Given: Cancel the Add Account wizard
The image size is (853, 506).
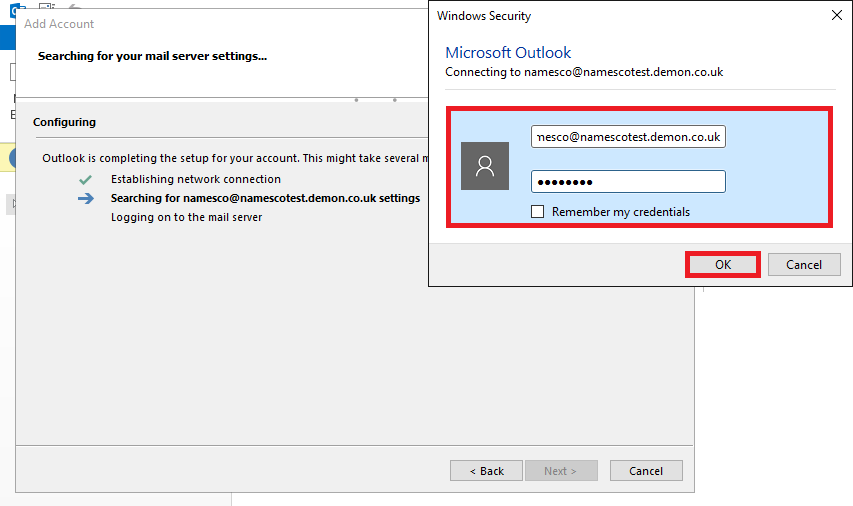Looking at the screenshot, I should 646,471.
